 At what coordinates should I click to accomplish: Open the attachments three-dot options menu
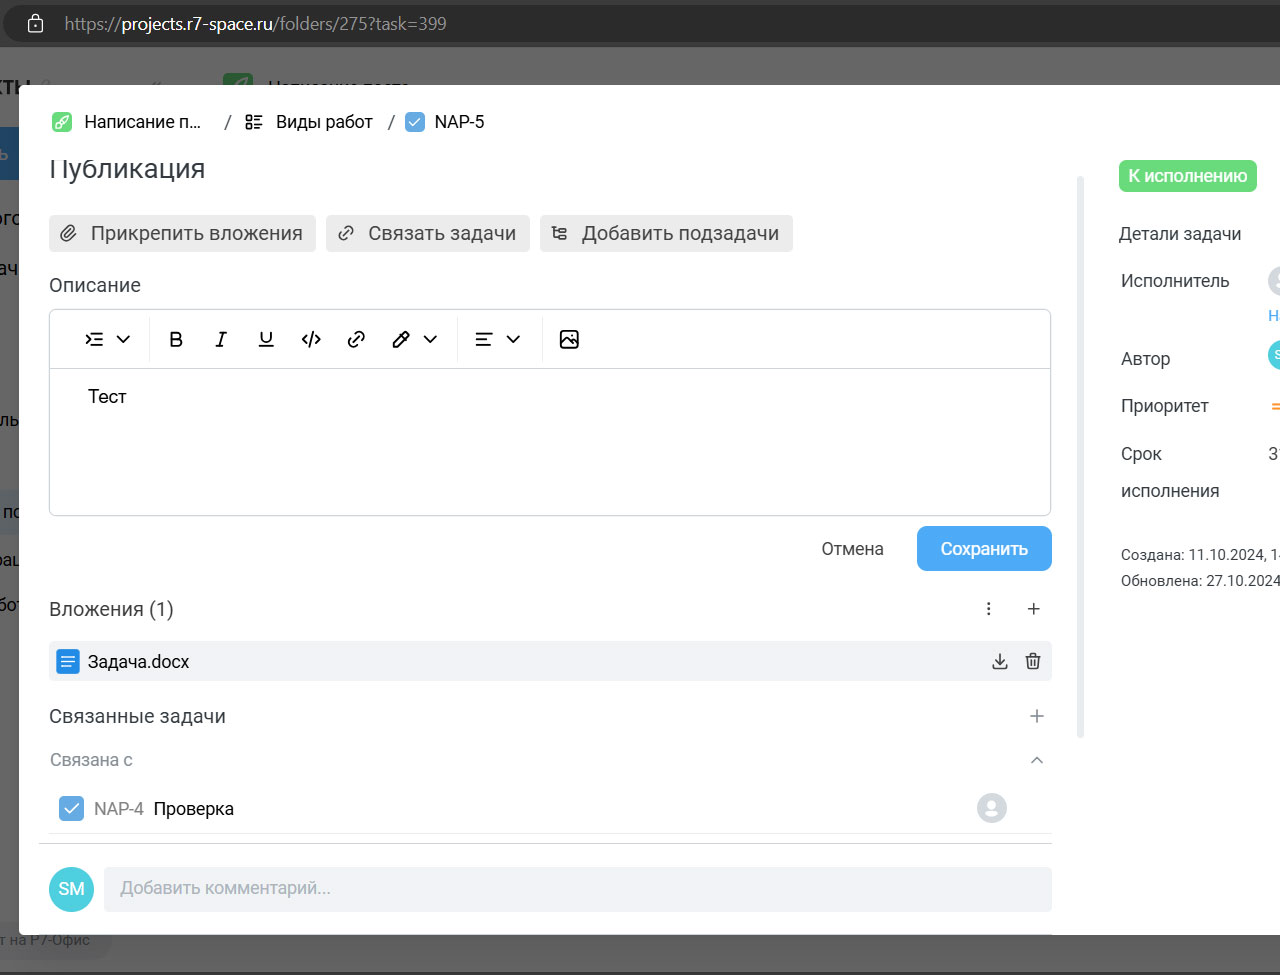pyautogui.click(x=988, y=609)
